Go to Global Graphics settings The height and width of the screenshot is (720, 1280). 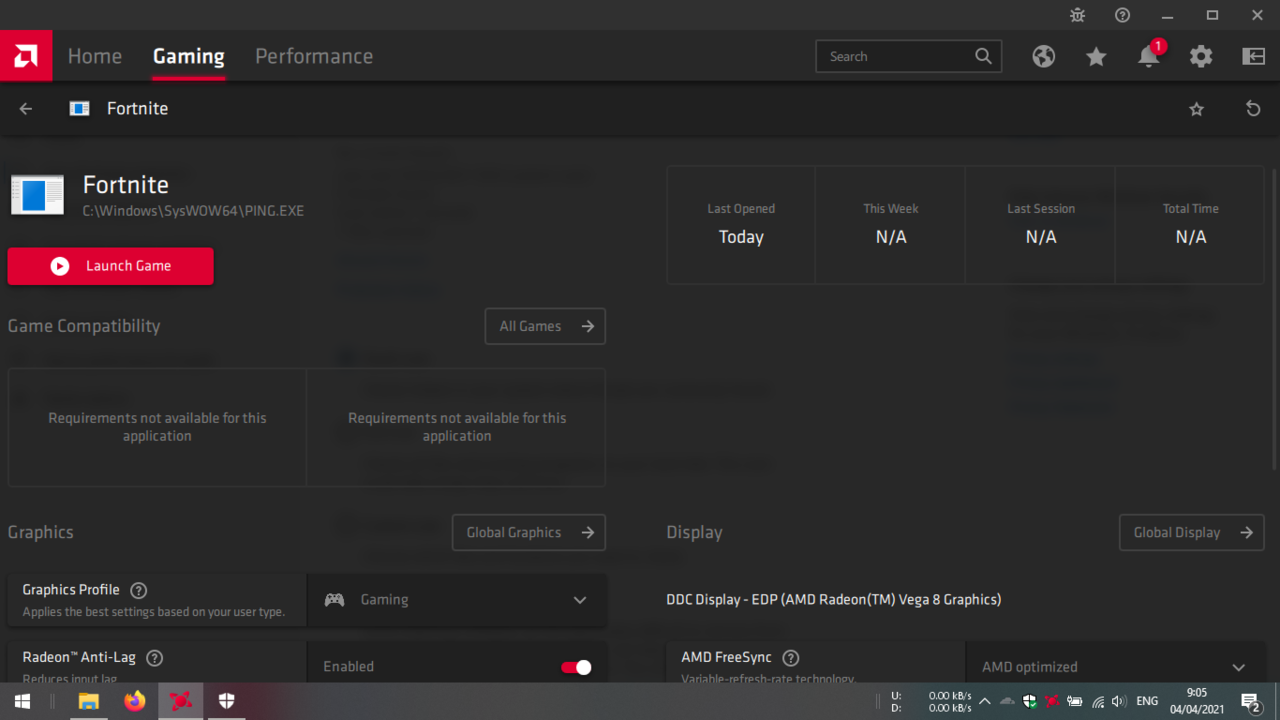tap(529, 533)
